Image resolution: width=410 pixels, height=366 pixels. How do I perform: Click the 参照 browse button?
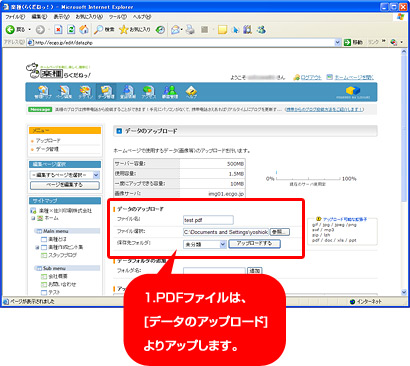coord(279,232)
